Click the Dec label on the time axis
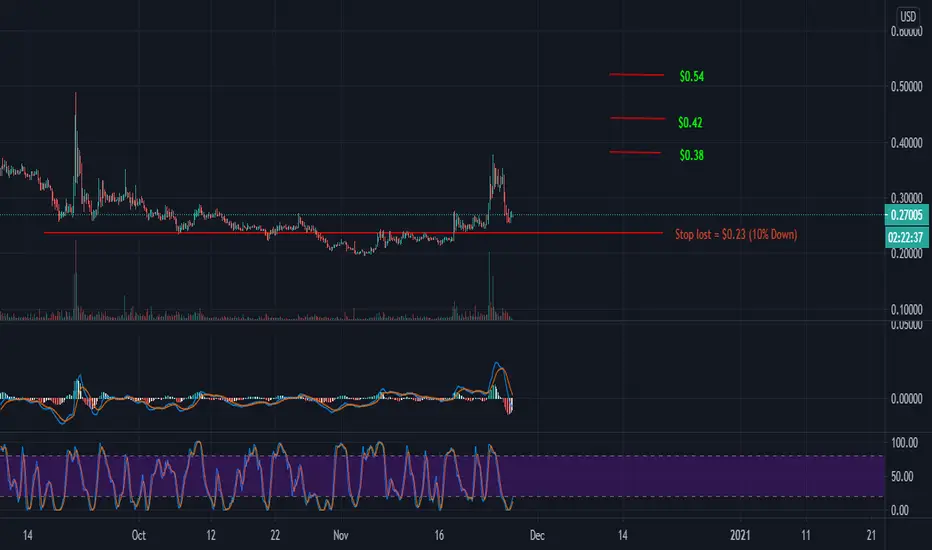 tap(537, 535)
